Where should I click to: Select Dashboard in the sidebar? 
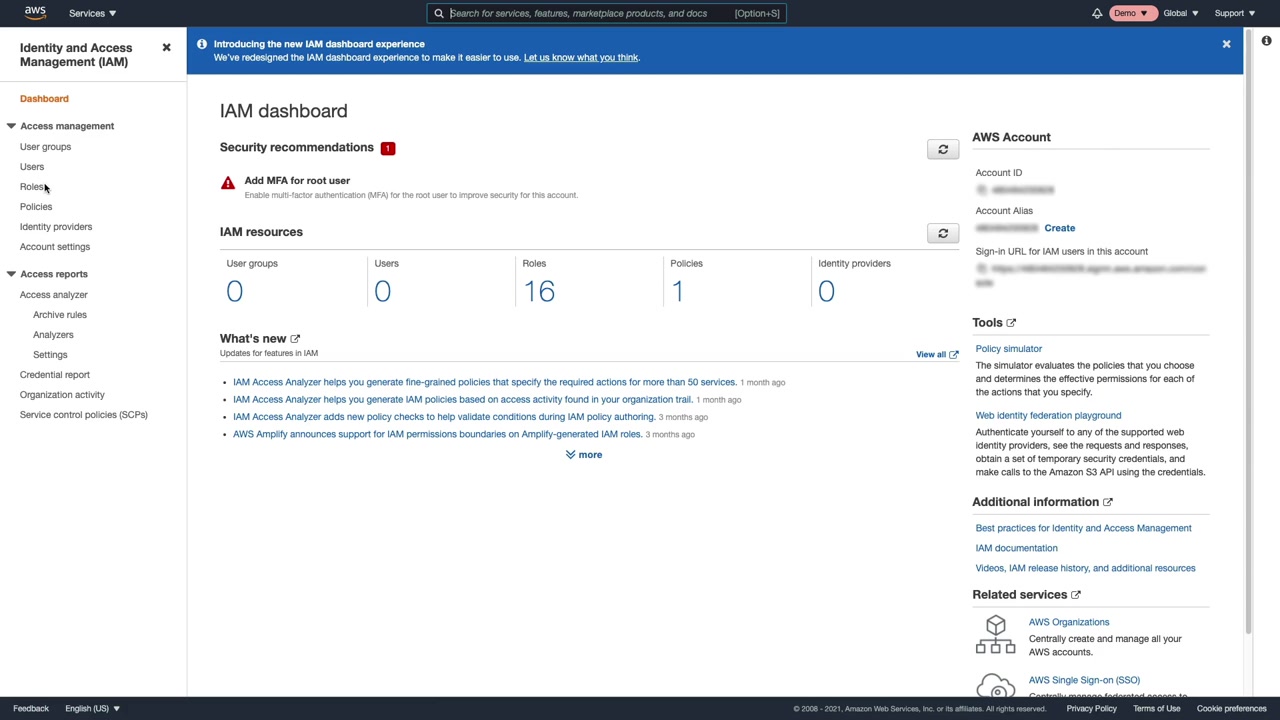(x=44, y=99)
